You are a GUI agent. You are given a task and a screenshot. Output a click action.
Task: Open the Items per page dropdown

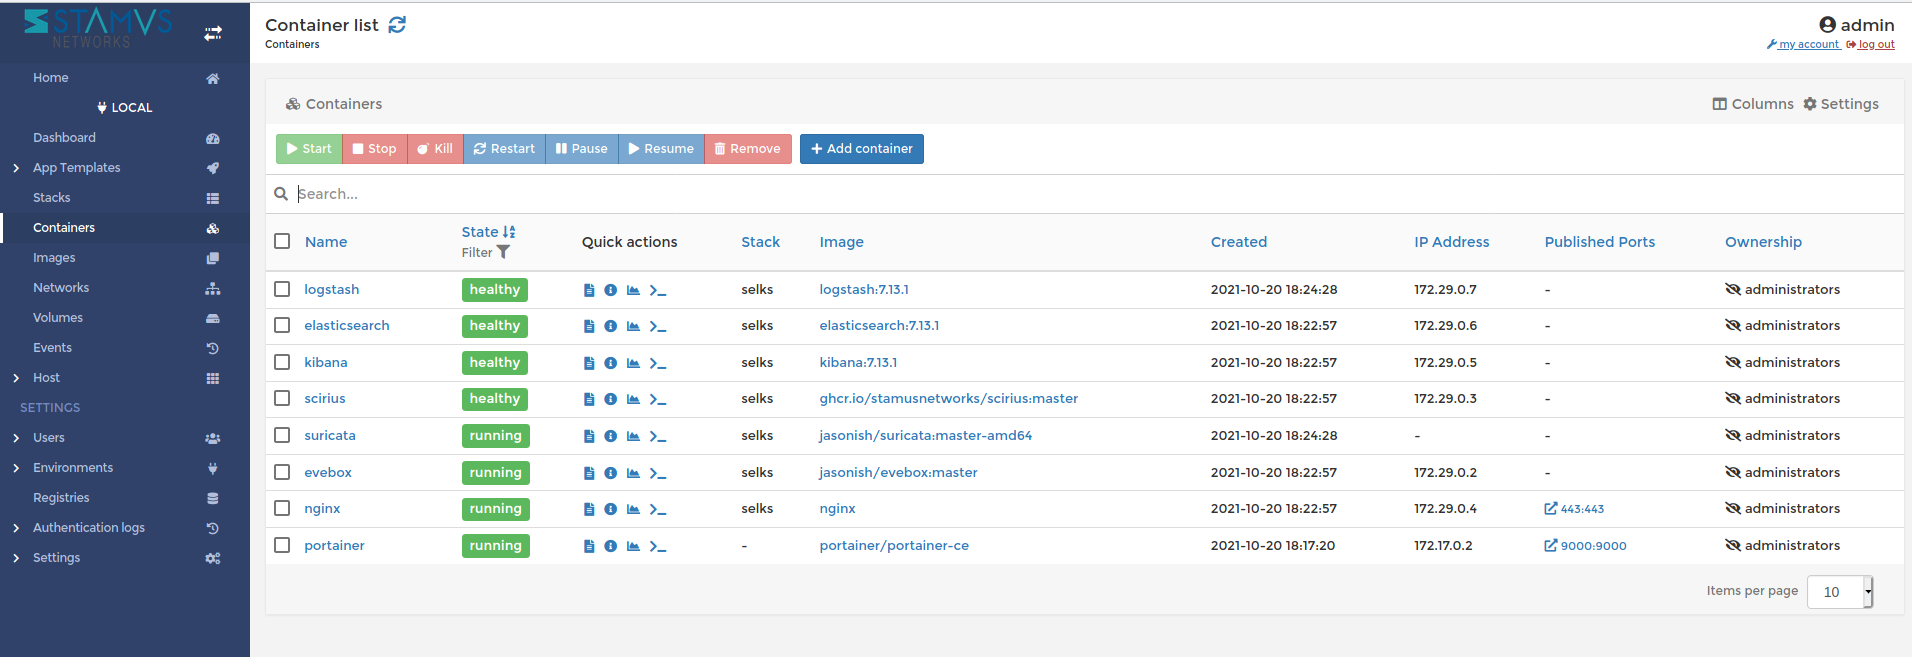pos(1840,592)
